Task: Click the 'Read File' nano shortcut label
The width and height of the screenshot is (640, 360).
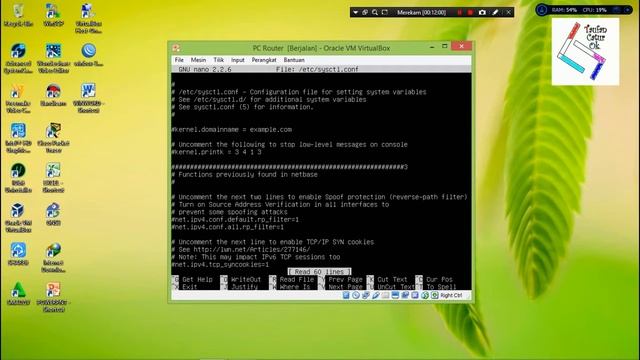Action: coord(297,280)
